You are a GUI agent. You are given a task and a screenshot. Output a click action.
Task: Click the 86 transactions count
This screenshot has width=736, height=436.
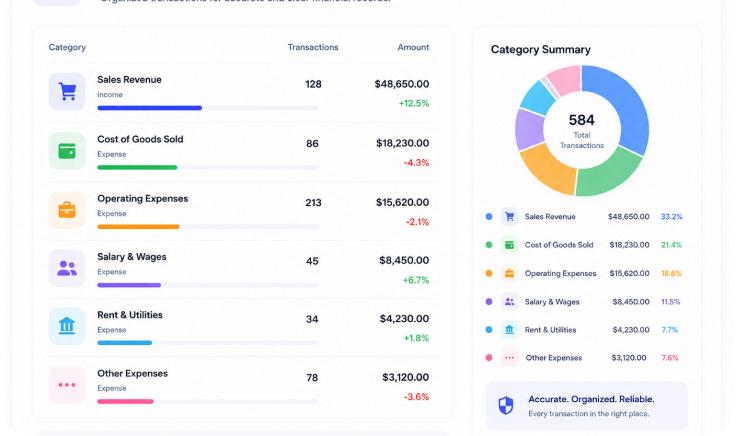click(312, 144)
